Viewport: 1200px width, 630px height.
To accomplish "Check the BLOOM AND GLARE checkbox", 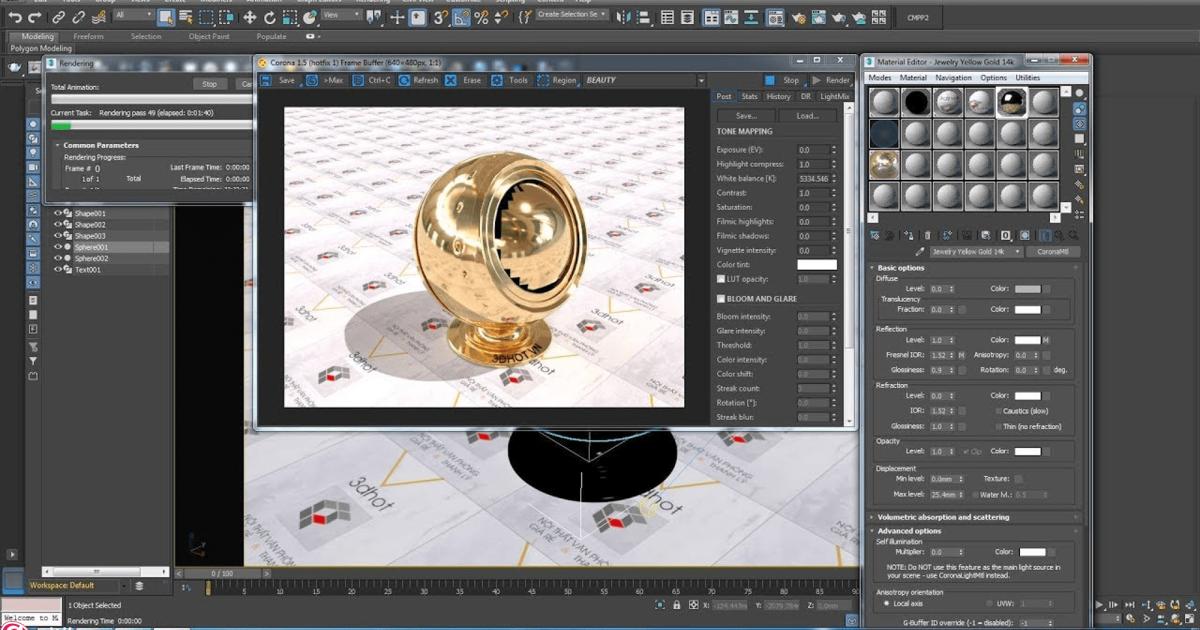I will [723, 298].
